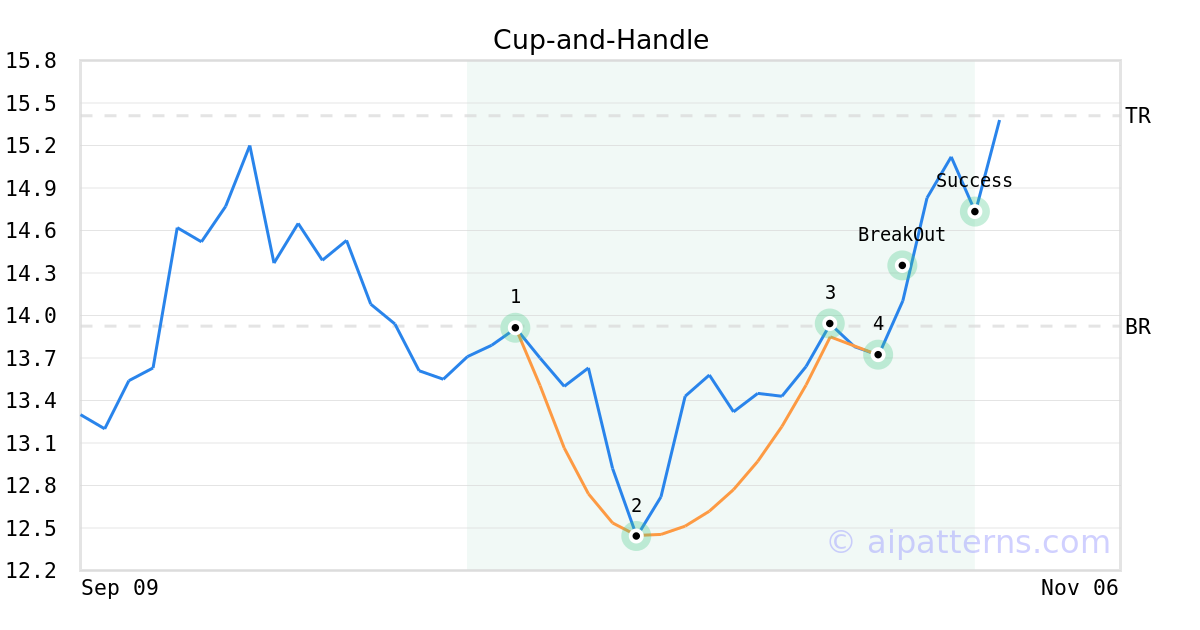The image size is (1200, 630).
Task: Select the point 3 marker dot
Action: click(x=830, y=323)
